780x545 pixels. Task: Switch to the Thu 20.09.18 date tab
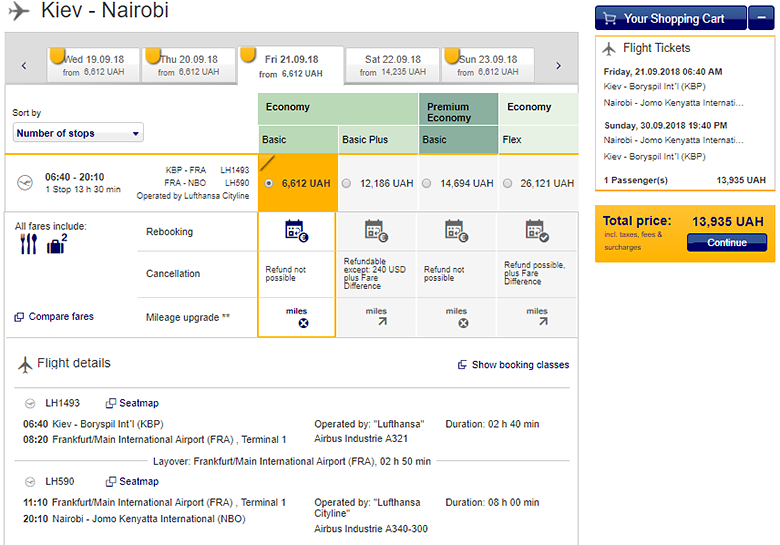point(190,65)
